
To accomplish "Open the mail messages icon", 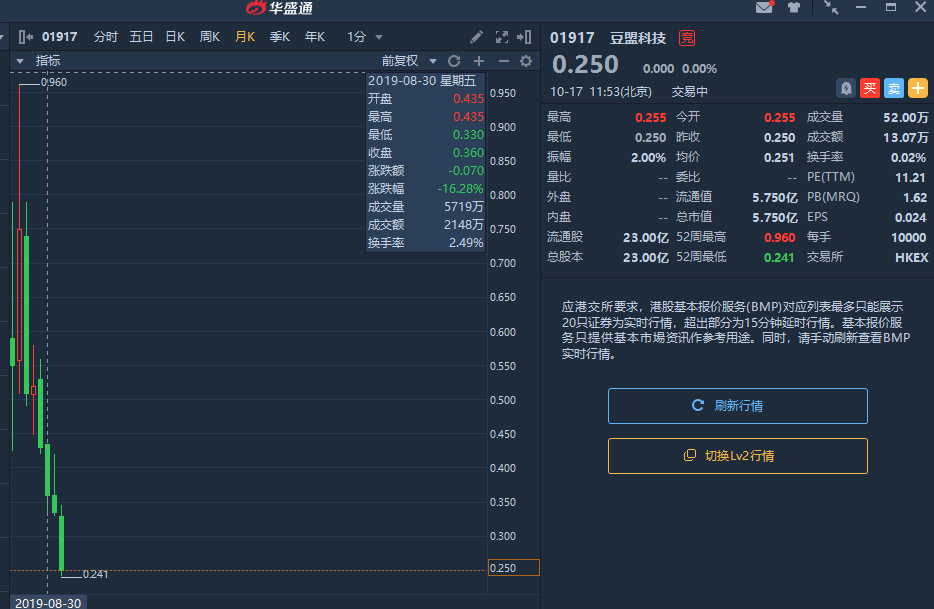I will [x=764, y=7].
